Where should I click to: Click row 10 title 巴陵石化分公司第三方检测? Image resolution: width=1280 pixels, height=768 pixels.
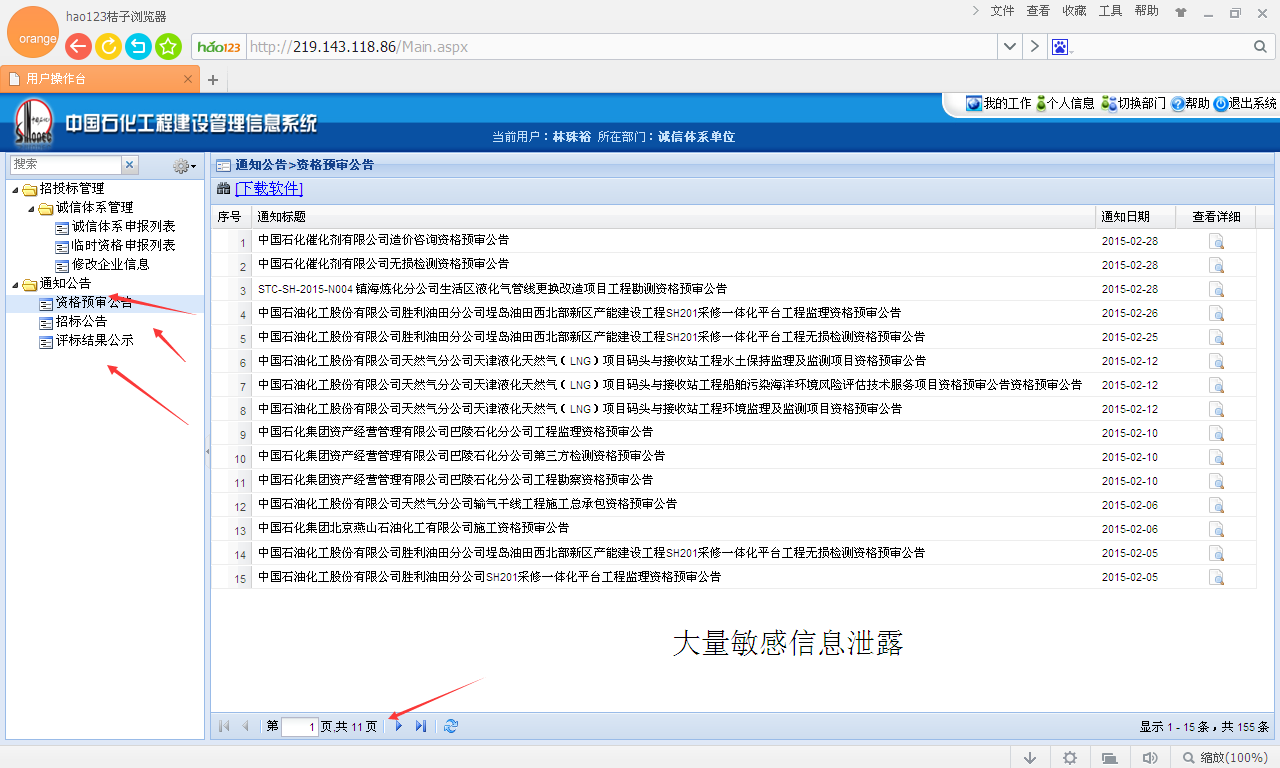coord(461,456)
